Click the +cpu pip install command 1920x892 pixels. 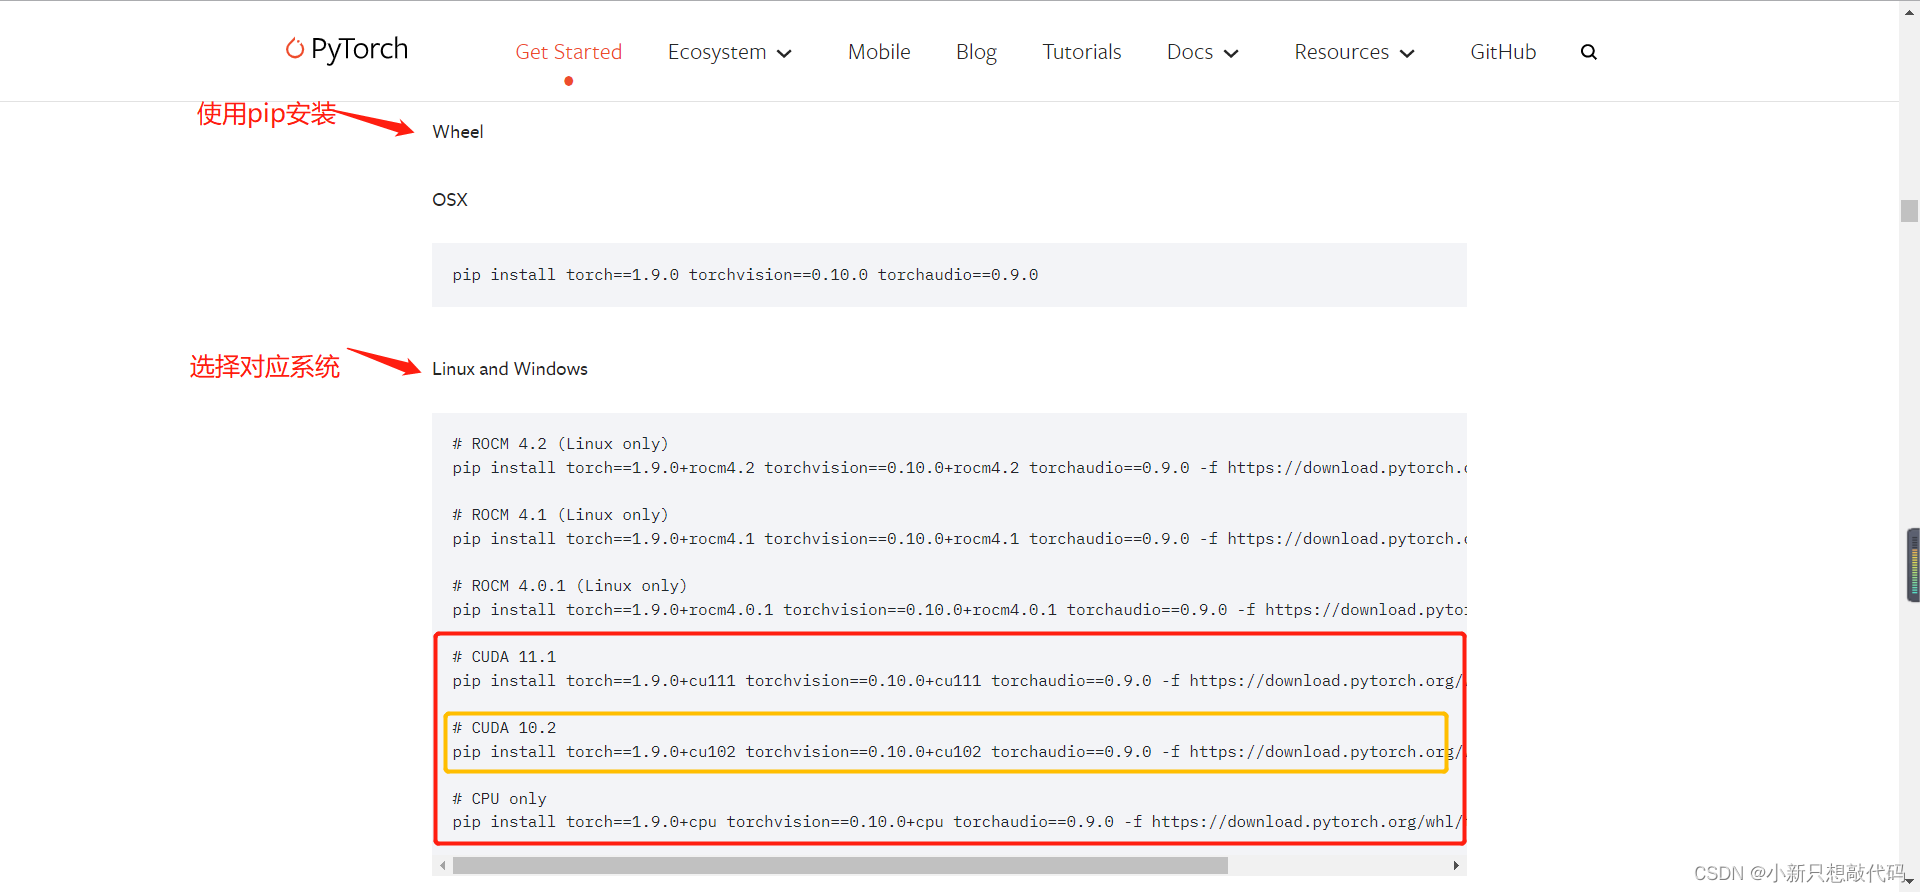957,822
